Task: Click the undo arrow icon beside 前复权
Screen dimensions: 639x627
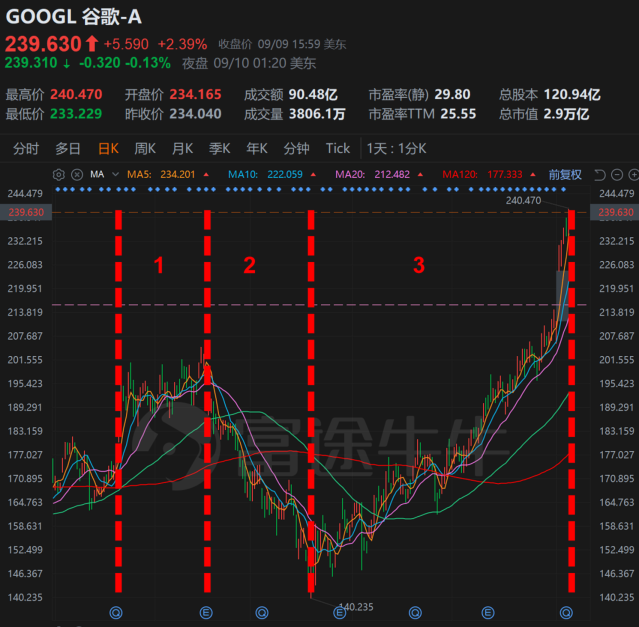Action: (599, 175)
